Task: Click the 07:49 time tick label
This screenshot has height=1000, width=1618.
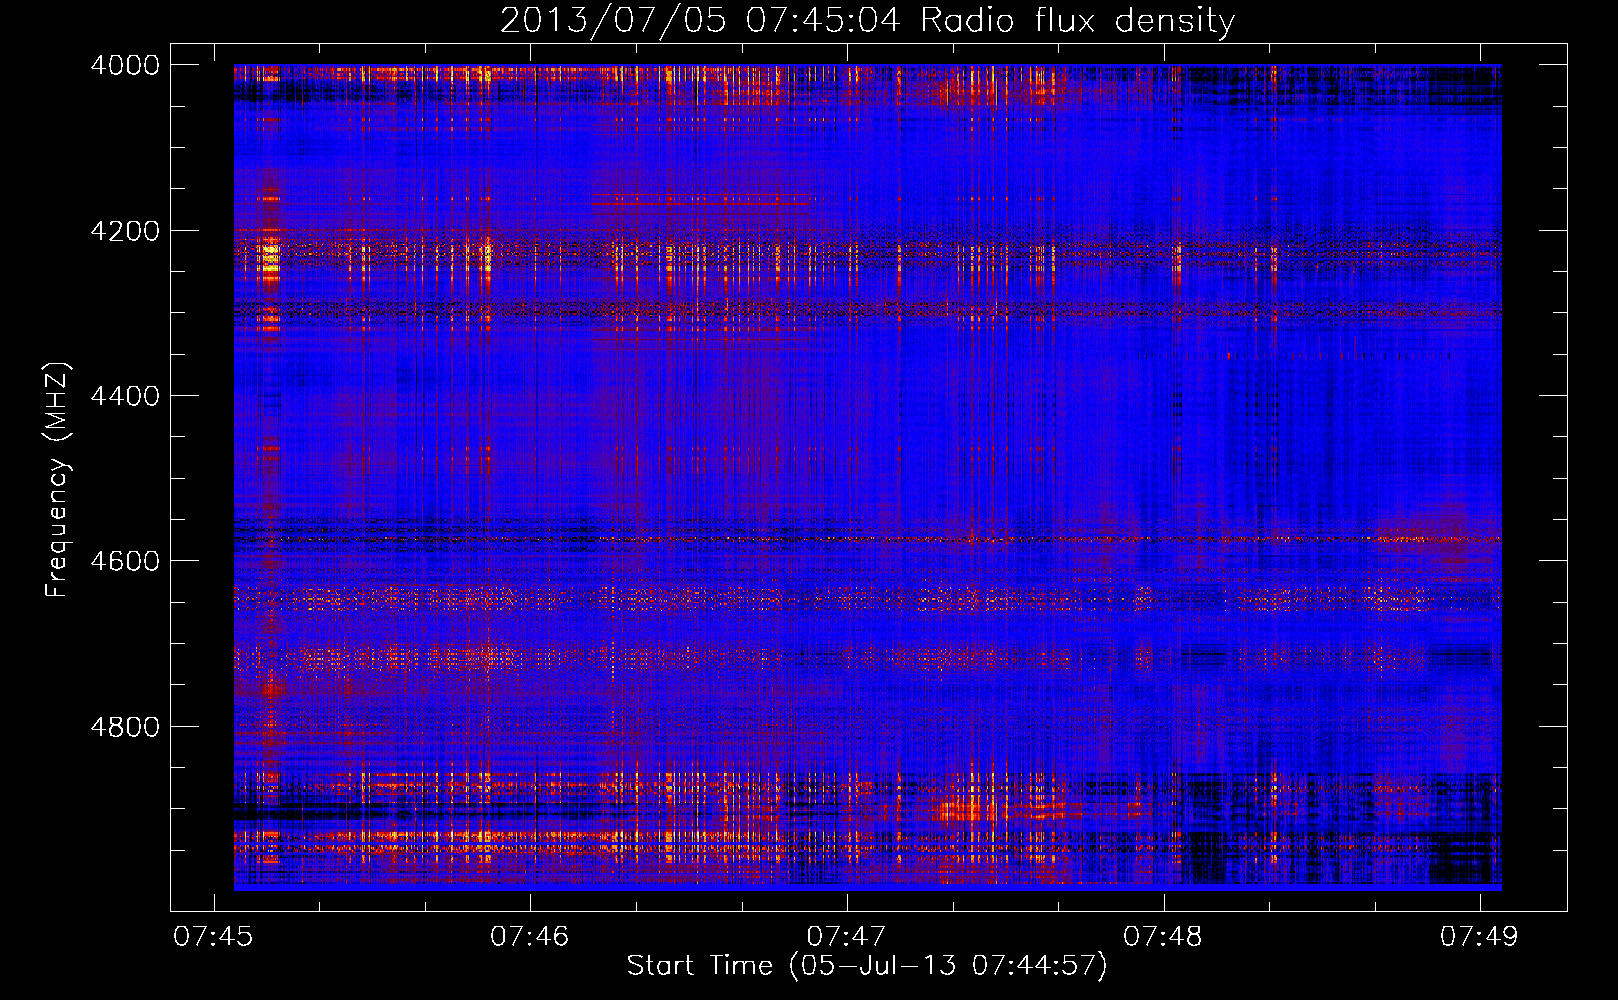Action: click(1479, 937)
